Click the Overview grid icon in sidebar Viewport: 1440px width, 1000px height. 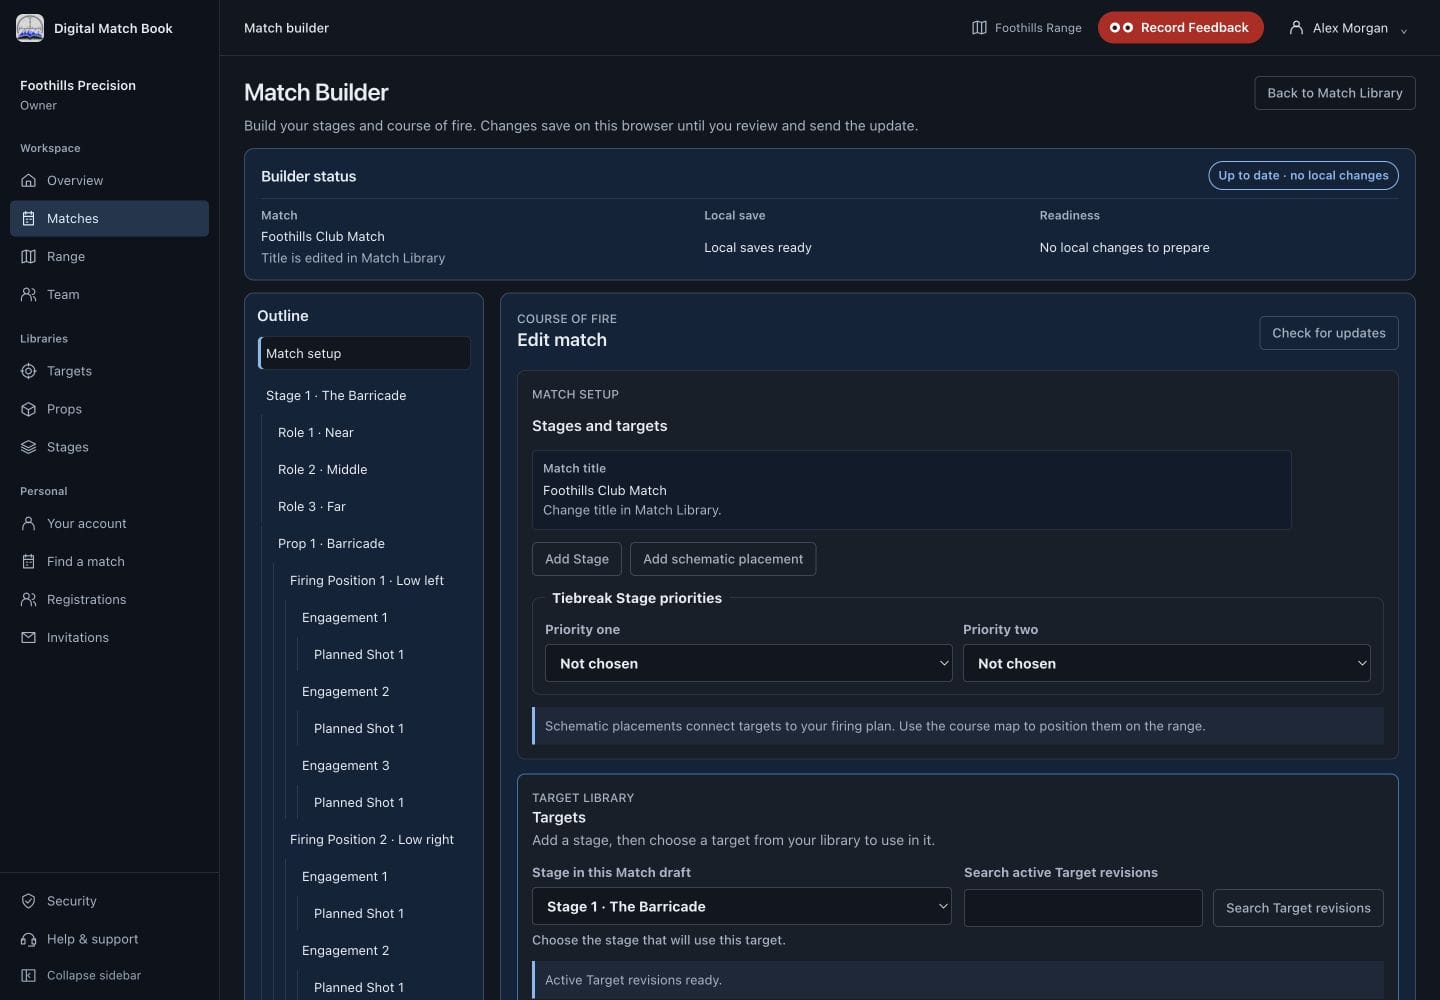coord(28,181)
